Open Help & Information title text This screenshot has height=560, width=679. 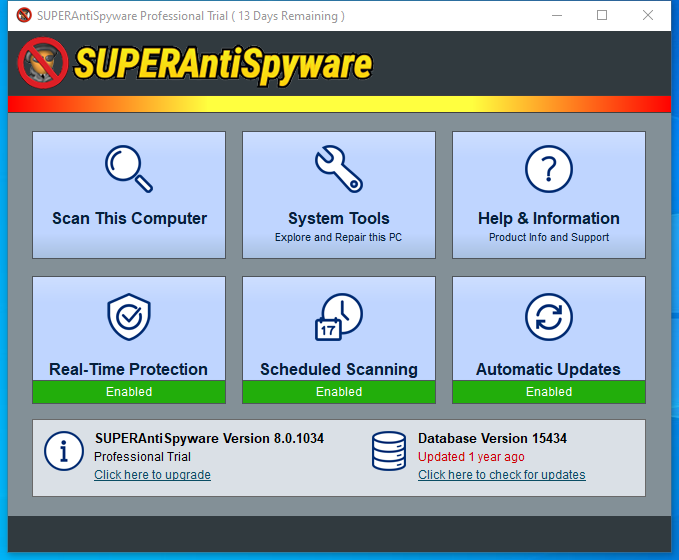pos(549,218)
